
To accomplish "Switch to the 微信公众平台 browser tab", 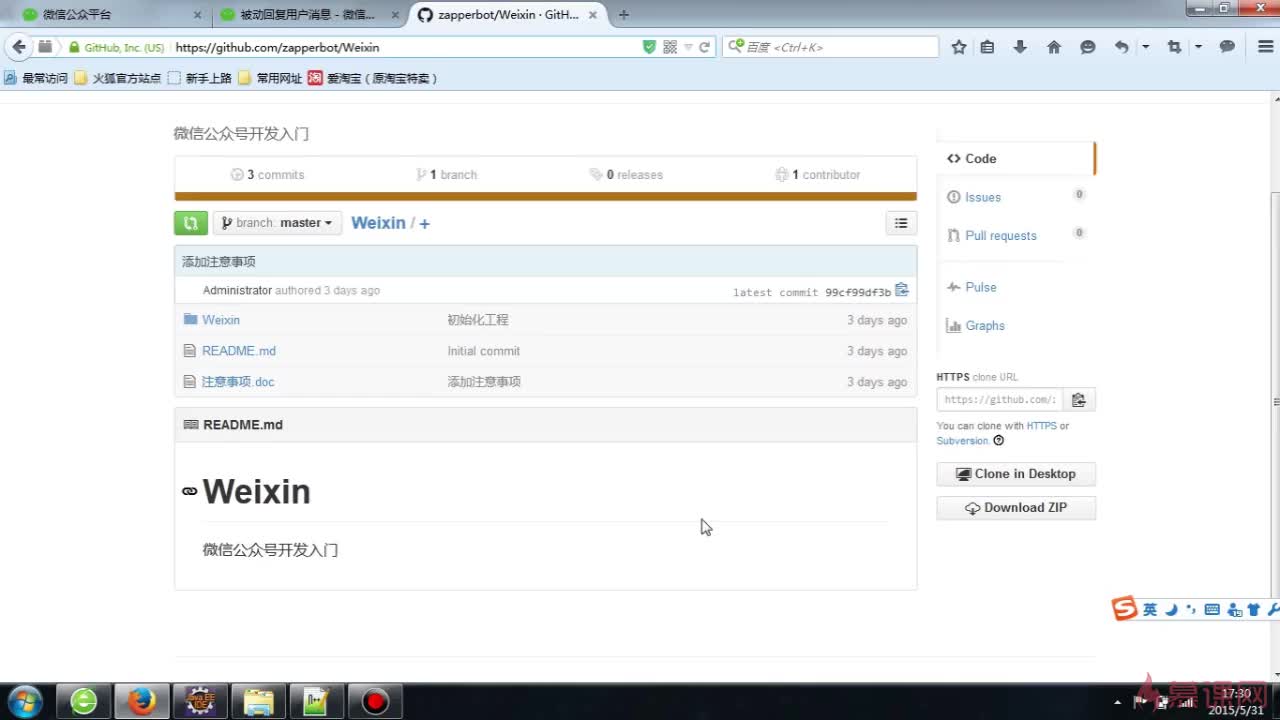I will coord(111,15).
